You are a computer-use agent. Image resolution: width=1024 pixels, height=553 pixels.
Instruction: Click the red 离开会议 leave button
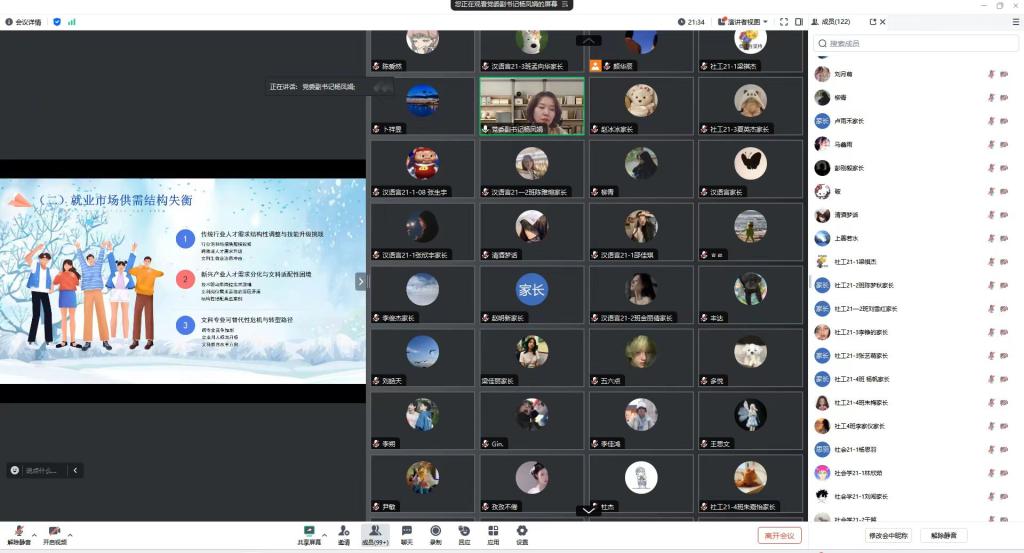(x=779, y=535)
